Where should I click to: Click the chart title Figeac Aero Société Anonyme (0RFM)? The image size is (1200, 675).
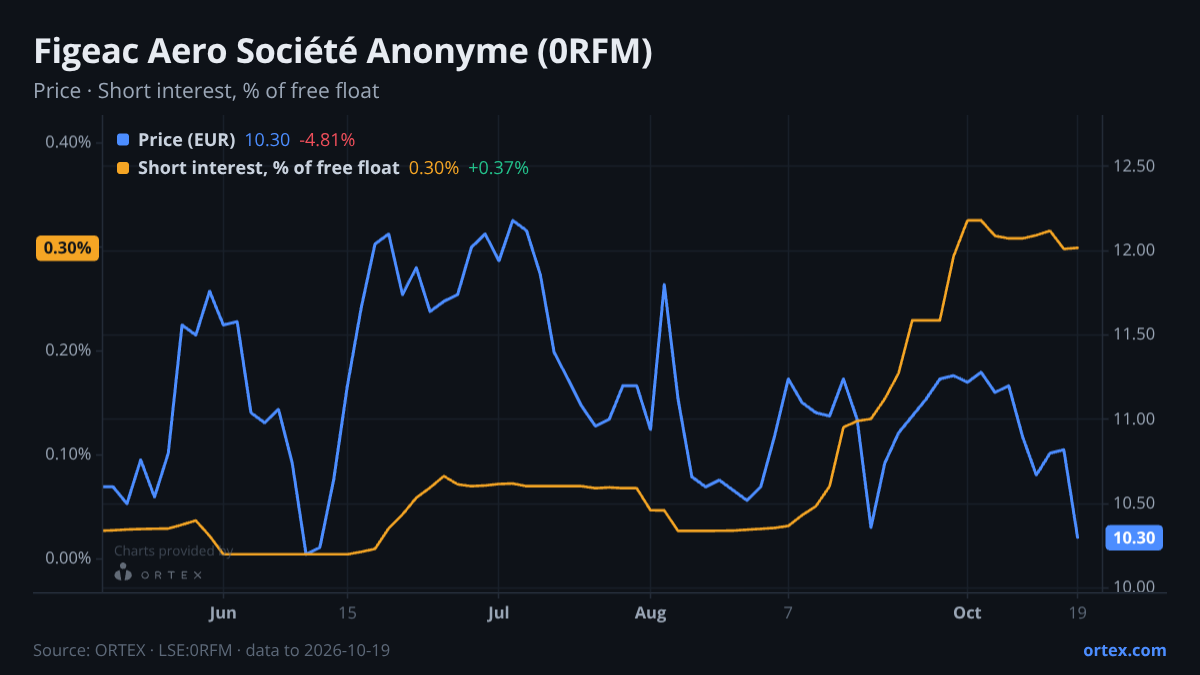[343, 52]
